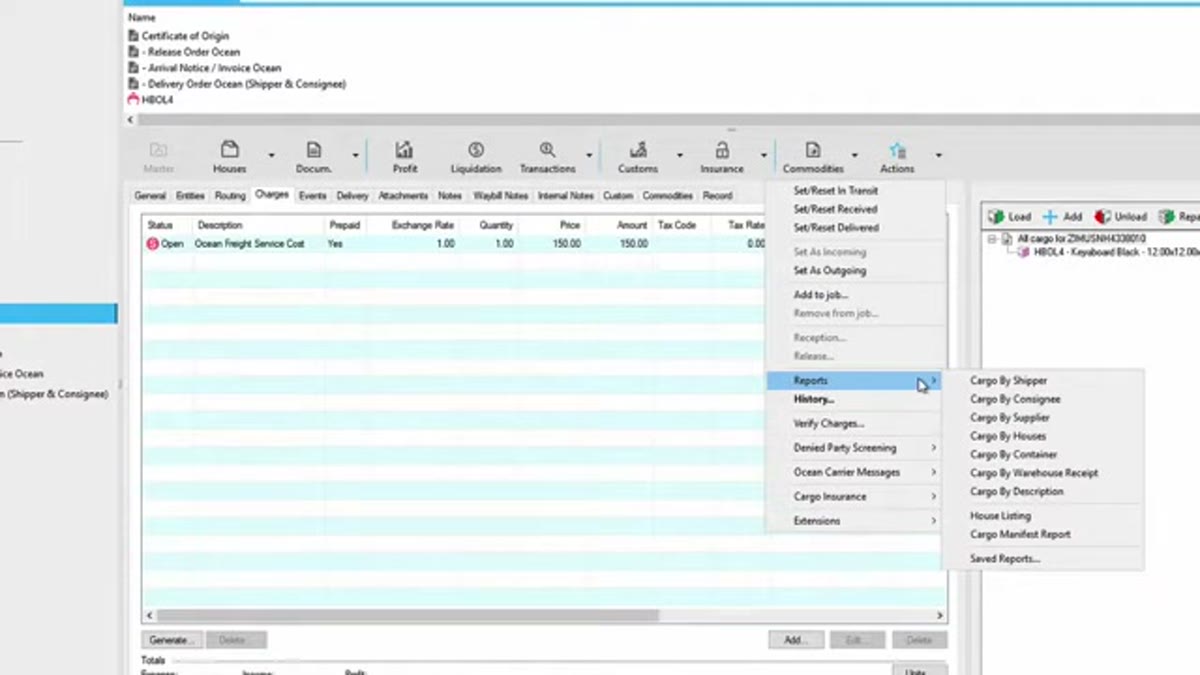Switch to the Entities tab

[190, 196]
